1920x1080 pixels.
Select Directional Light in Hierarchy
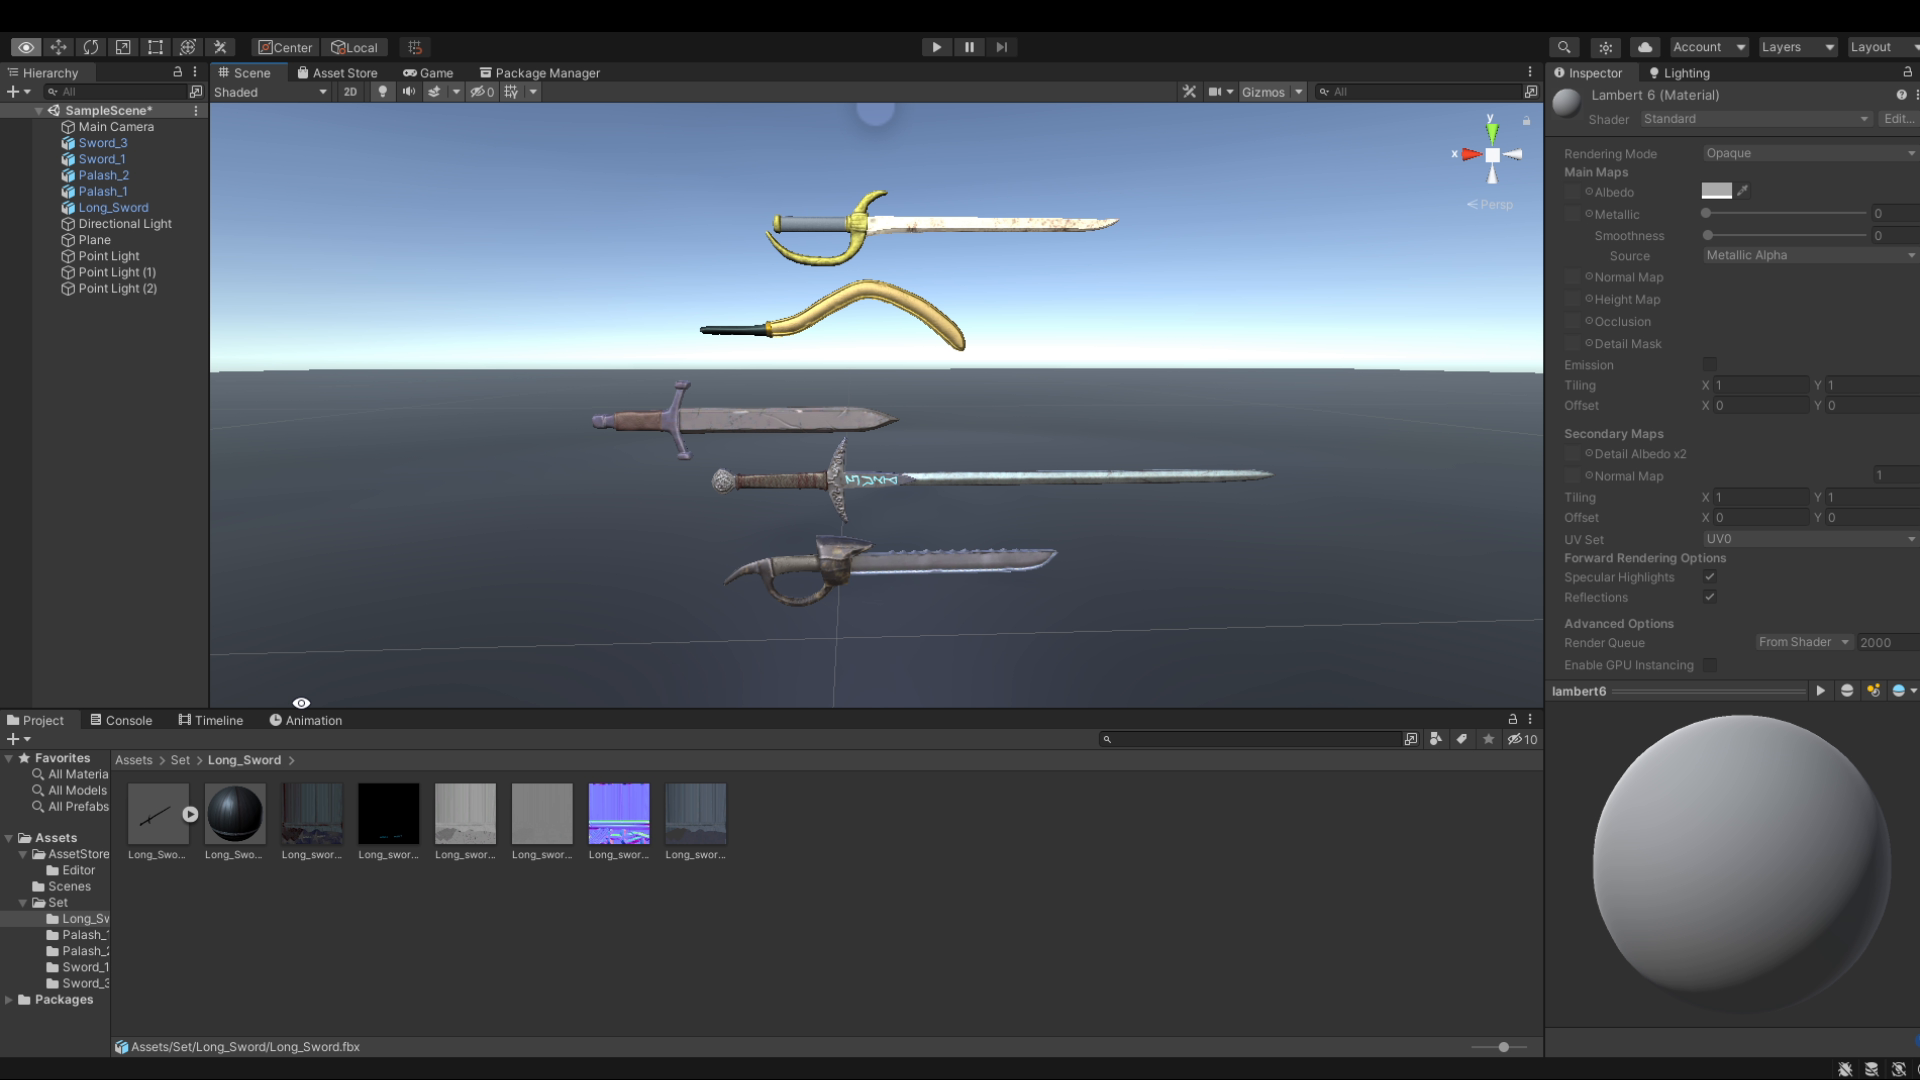(x=125, y=224)
